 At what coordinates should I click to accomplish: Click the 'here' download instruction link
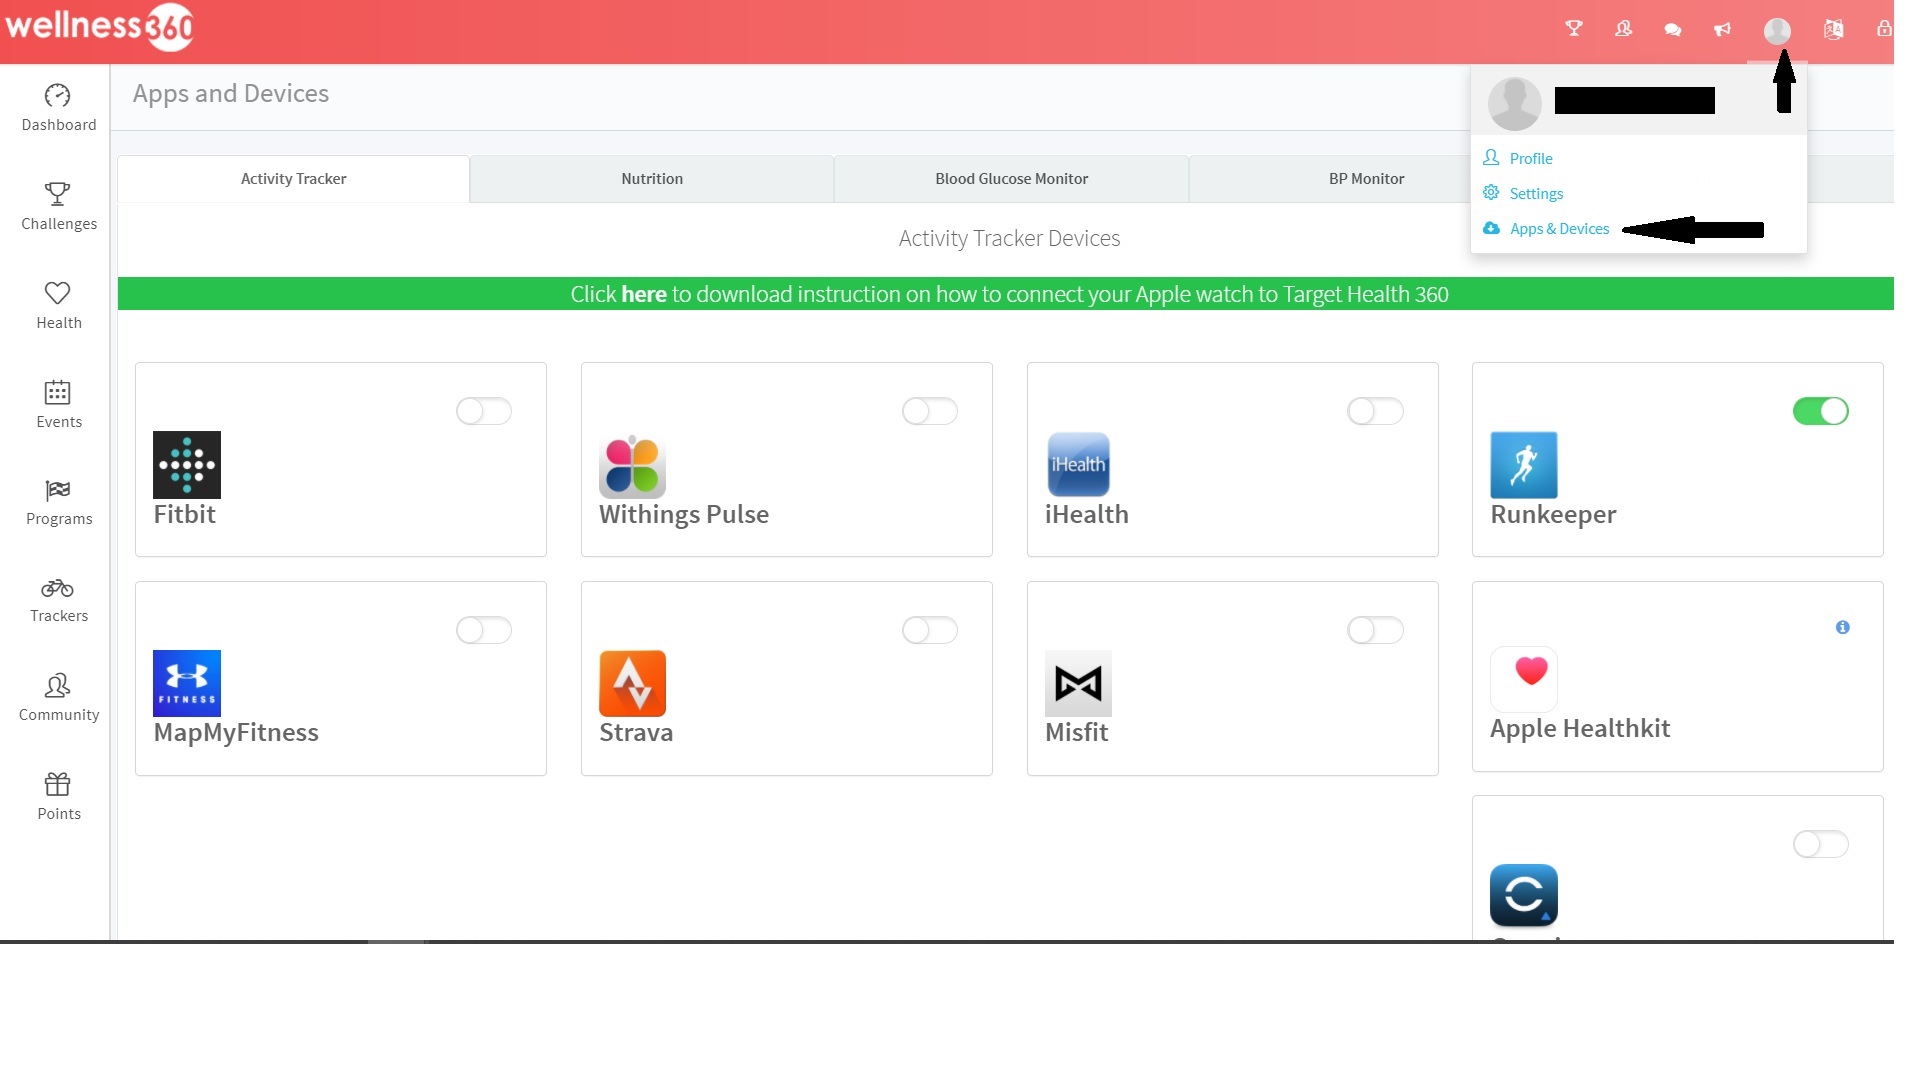click(643, 294)
